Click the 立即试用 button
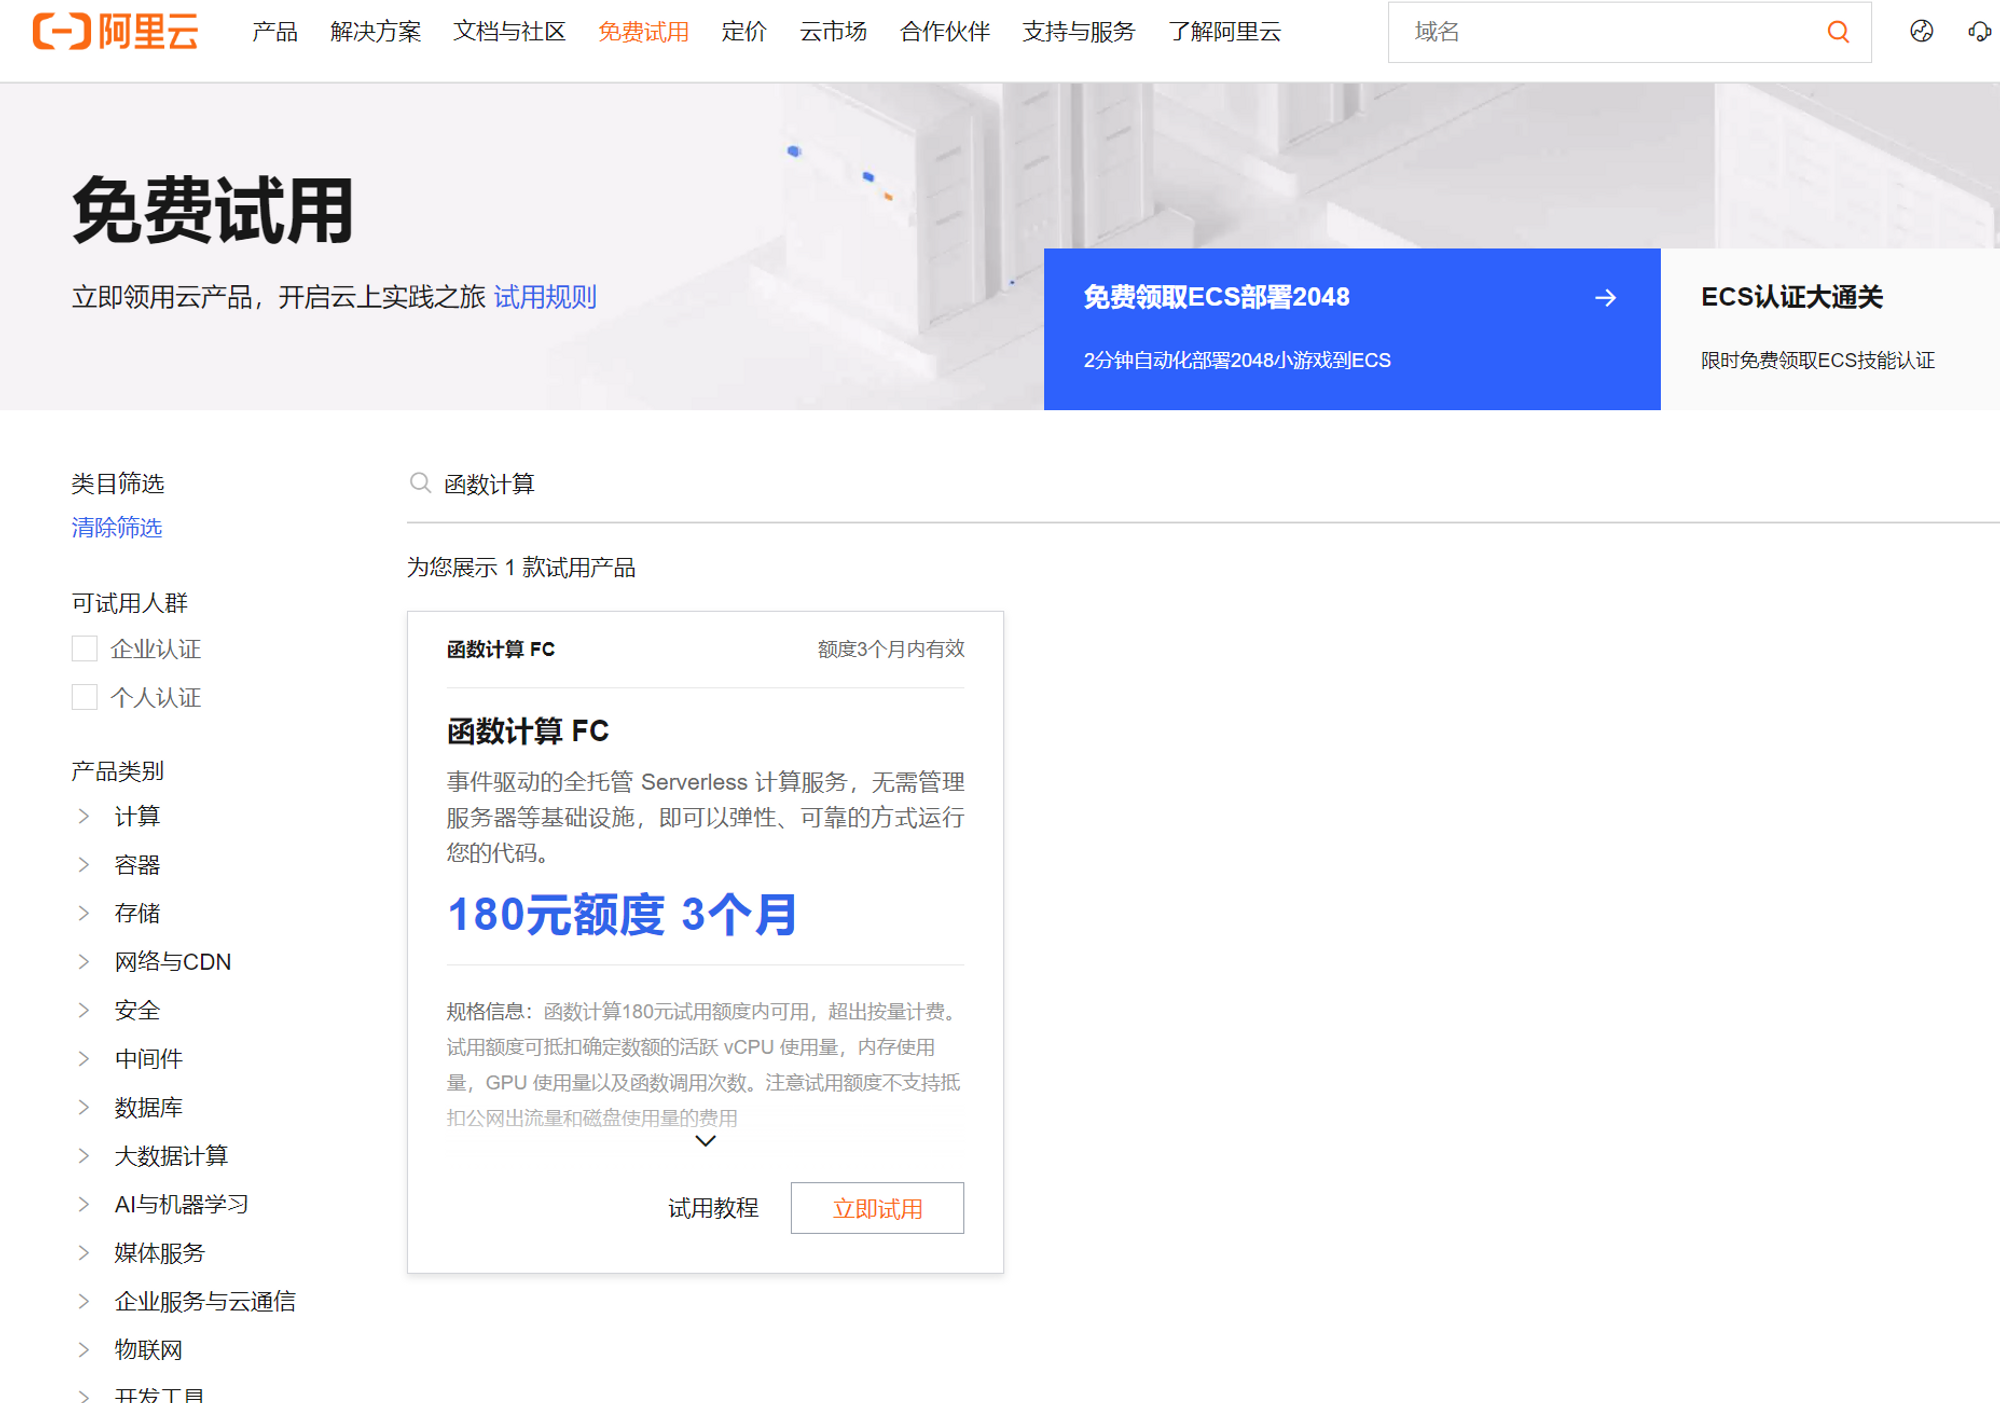The width and height of the screenshot is (2000, 1403). [x=877, y=1208]
